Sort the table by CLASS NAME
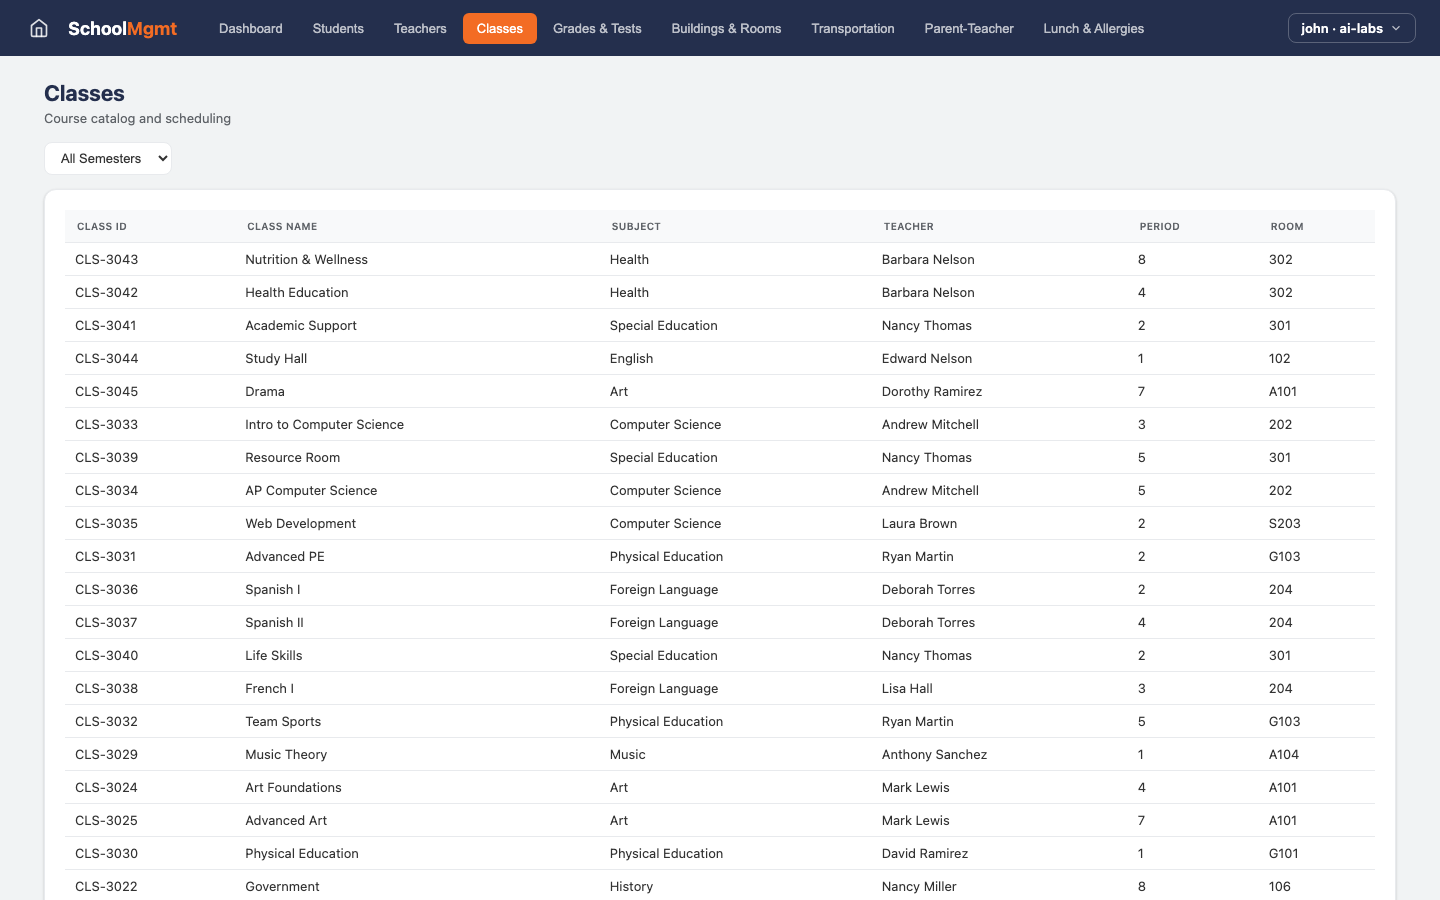Screen dimensions: 1440x900 (x=282, y=226)
